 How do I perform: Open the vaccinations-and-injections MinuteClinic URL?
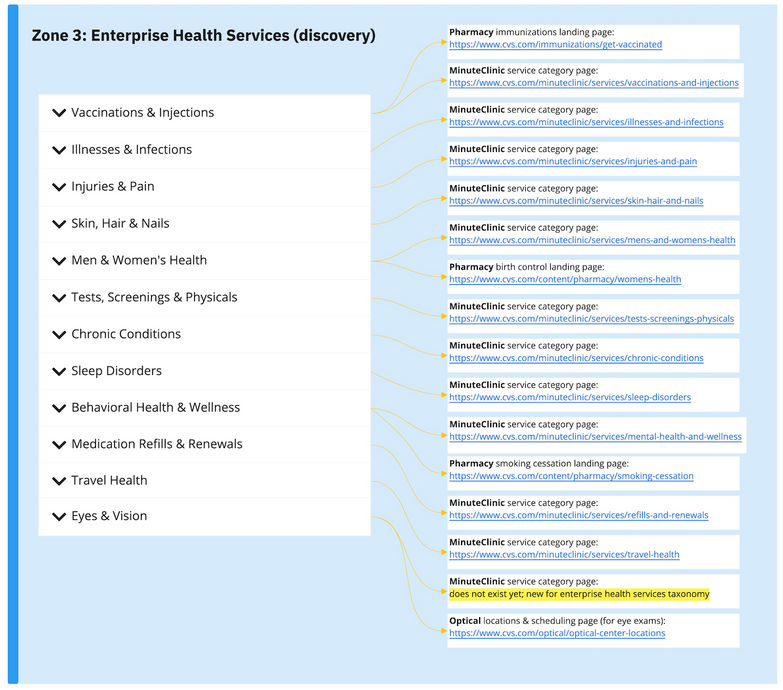coord(593,83)
